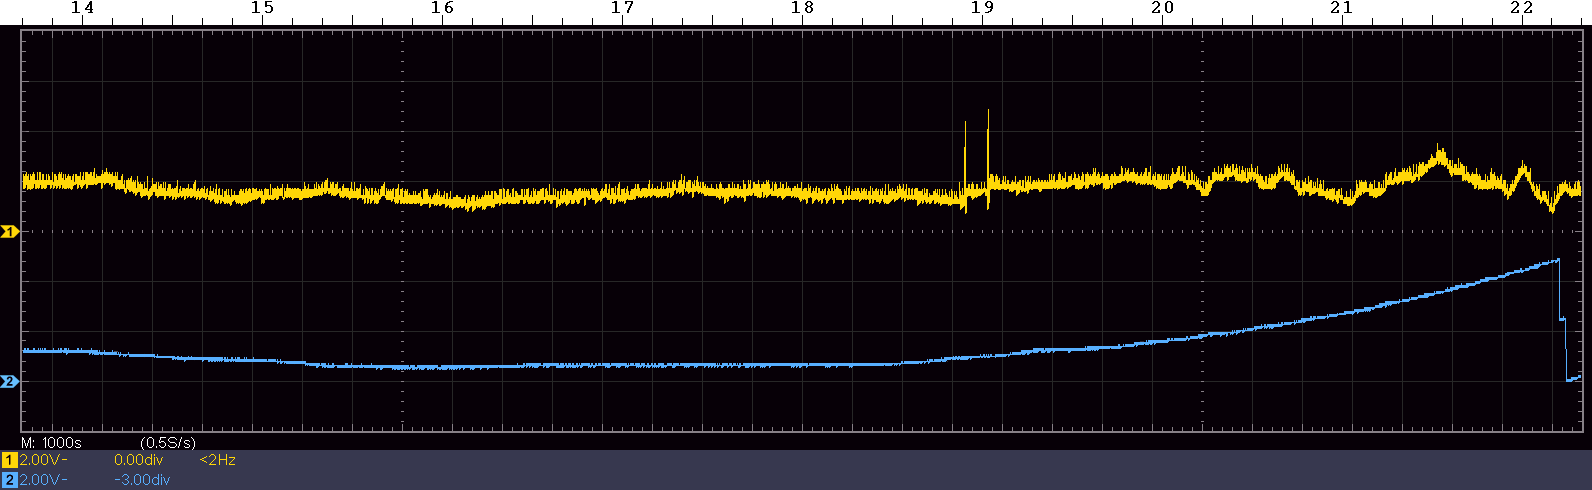Click time axis label 20
Viewport: 1592px width, 490px height.
pyautogui.click(x=1162, y=8)
